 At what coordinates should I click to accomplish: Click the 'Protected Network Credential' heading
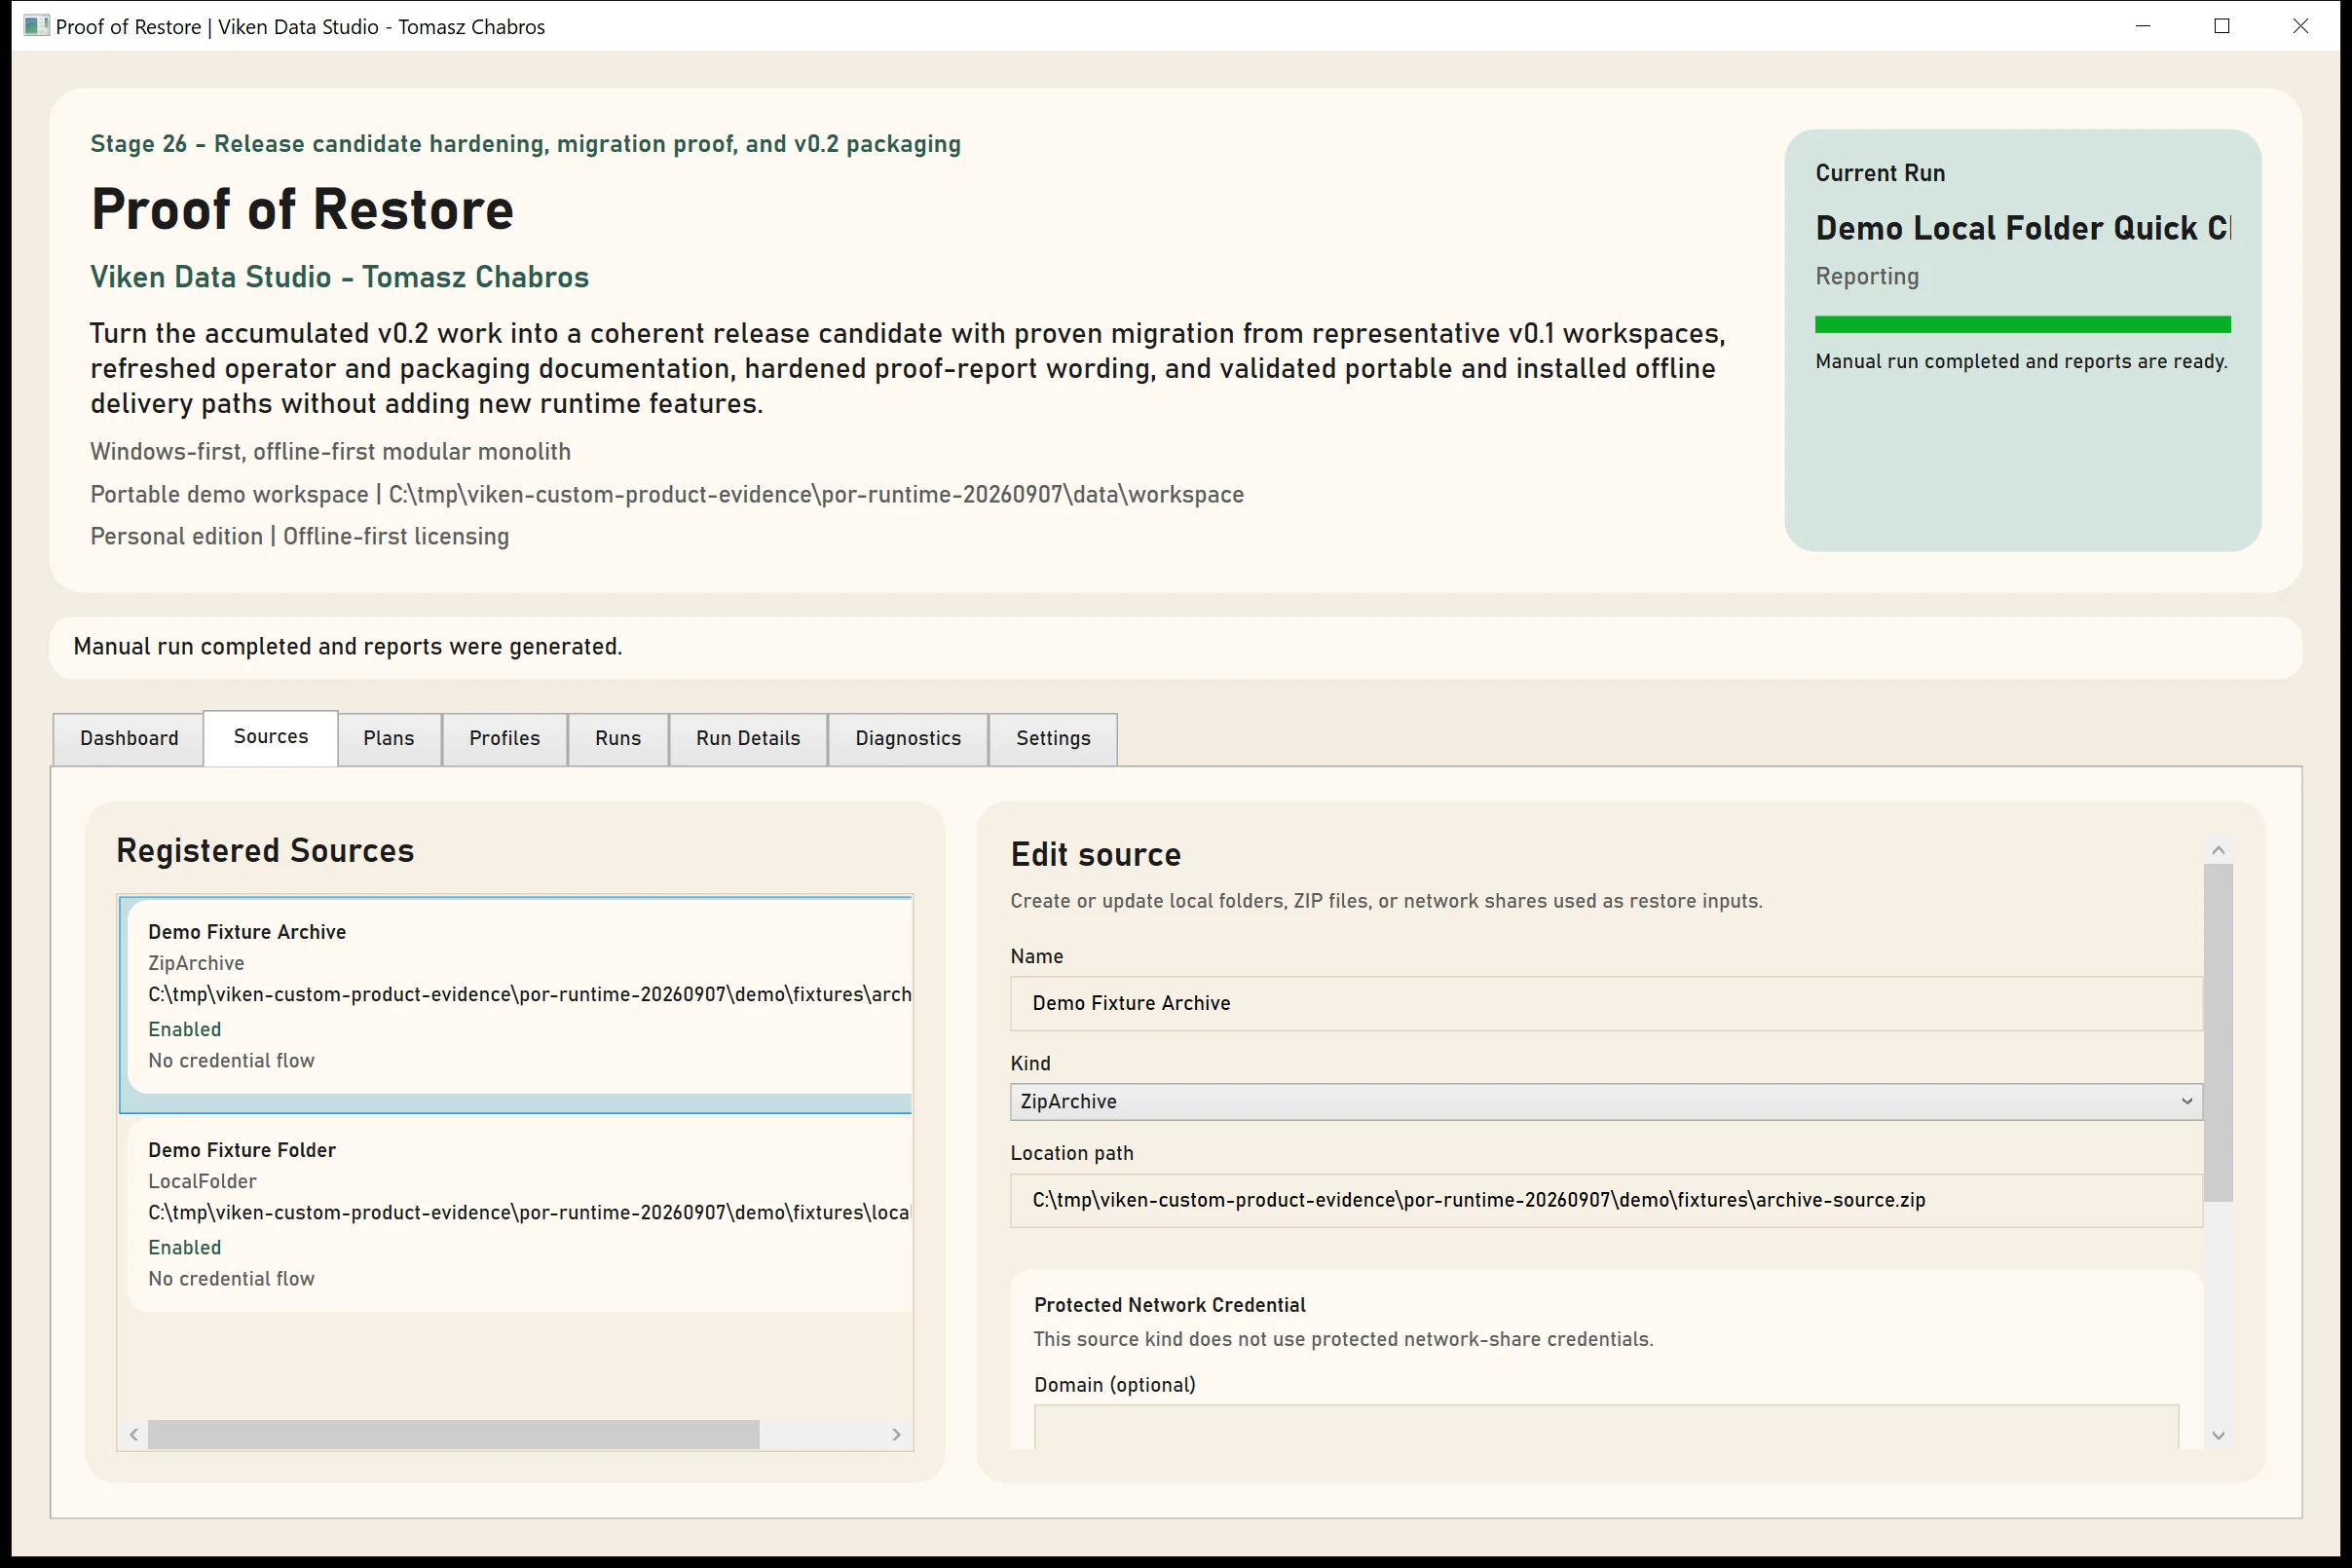coord(1170,1305)
